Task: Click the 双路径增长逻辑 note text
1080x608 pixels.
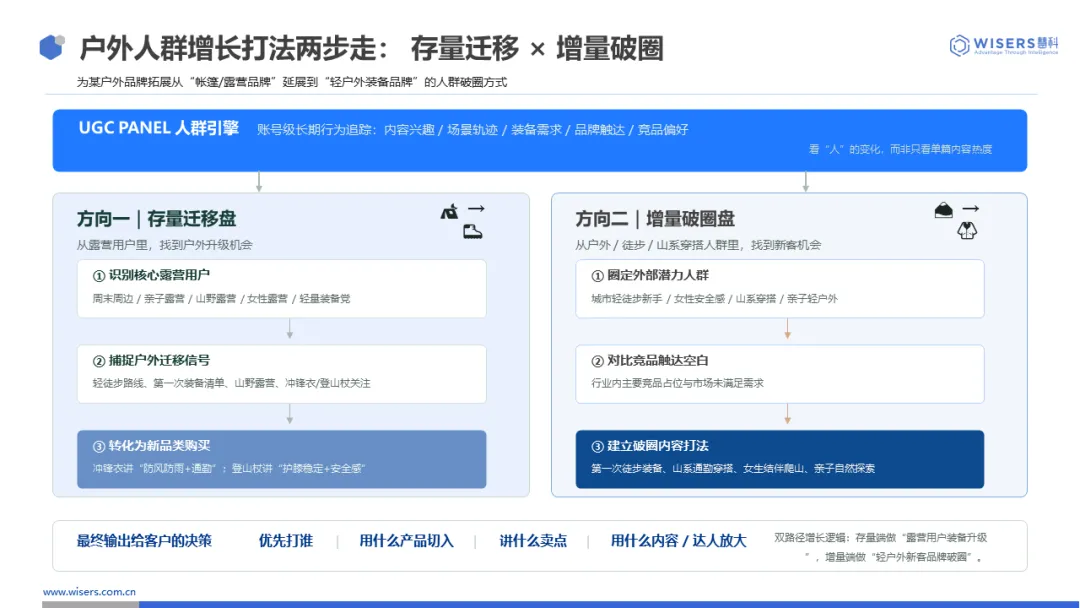Action: point(881,547)
